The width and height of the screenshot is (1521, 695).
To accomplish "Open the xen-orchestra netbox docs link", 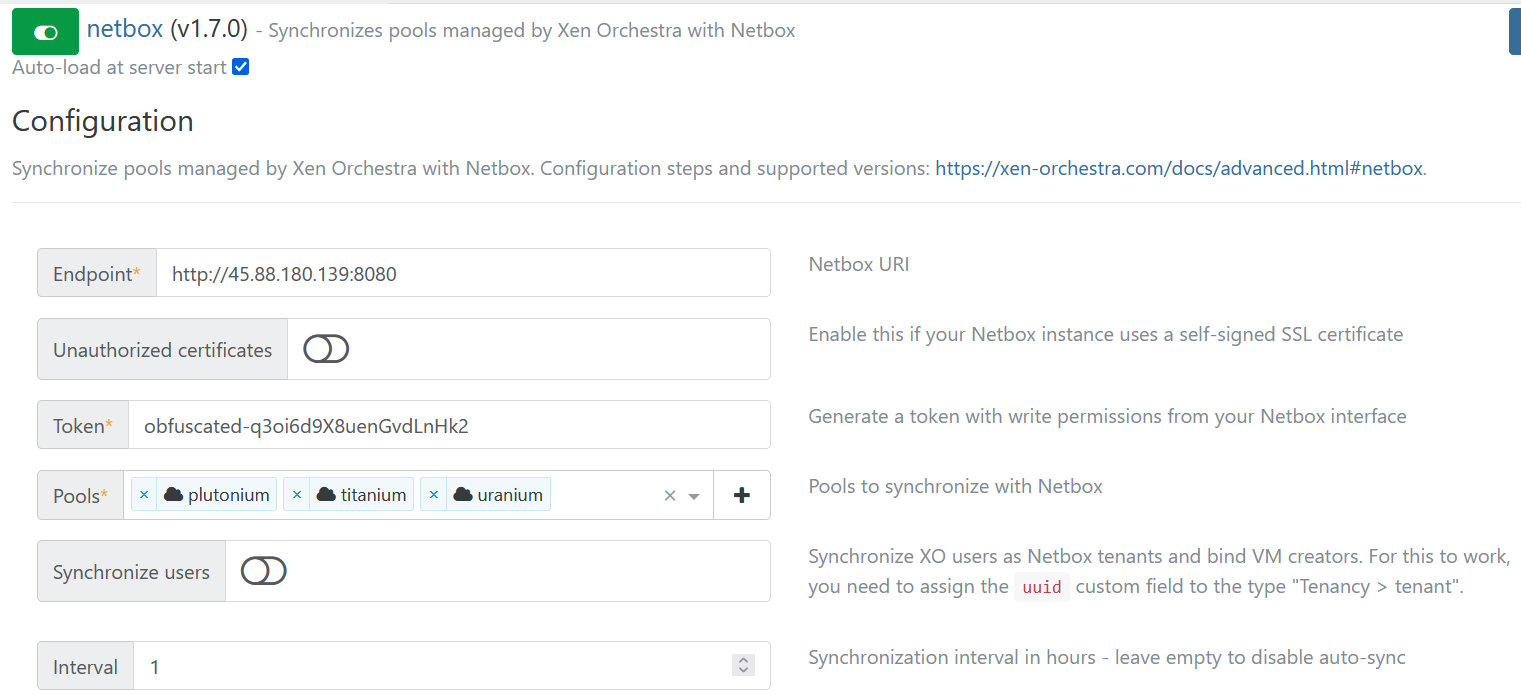I will point(1178,168).
